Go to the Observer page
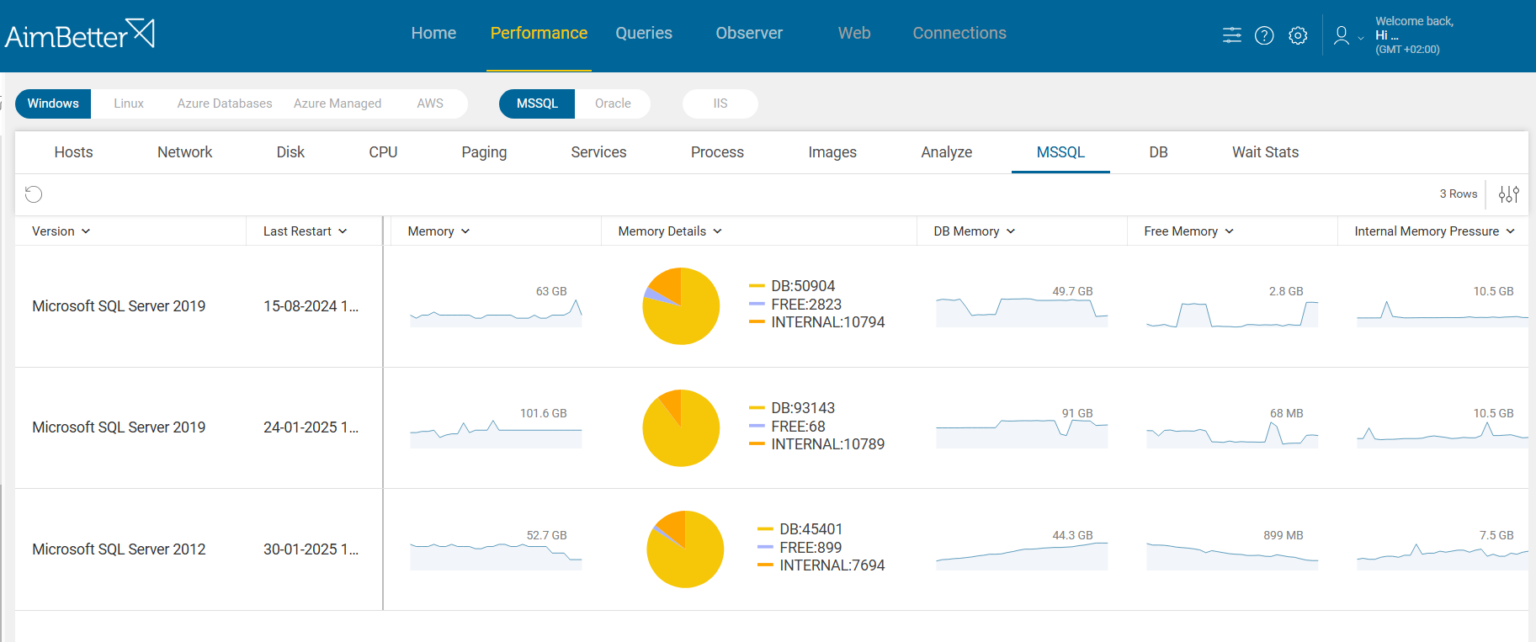Viewport: 1536px width, 642px height. click(749, 32)
